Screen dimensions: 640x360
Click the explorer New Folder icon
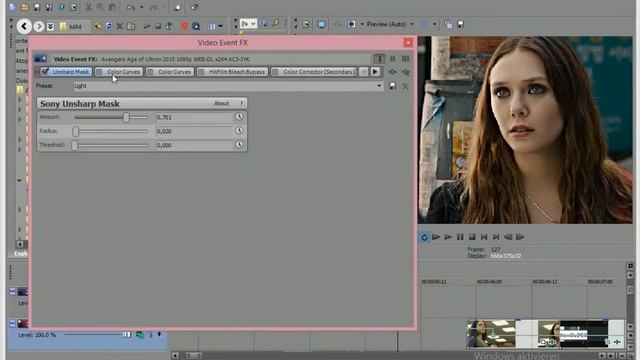[131, 27]
